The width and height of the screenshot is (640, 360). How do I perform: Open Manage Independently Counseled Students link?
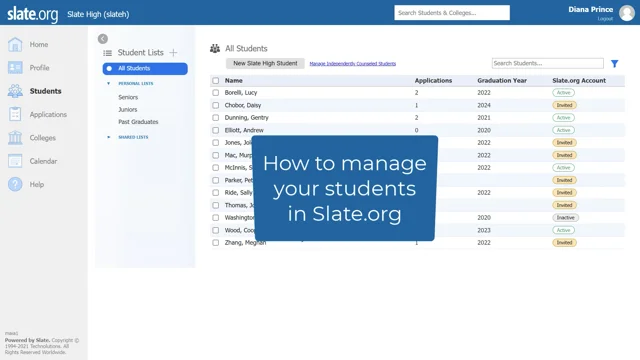click(x=353, y=64)
